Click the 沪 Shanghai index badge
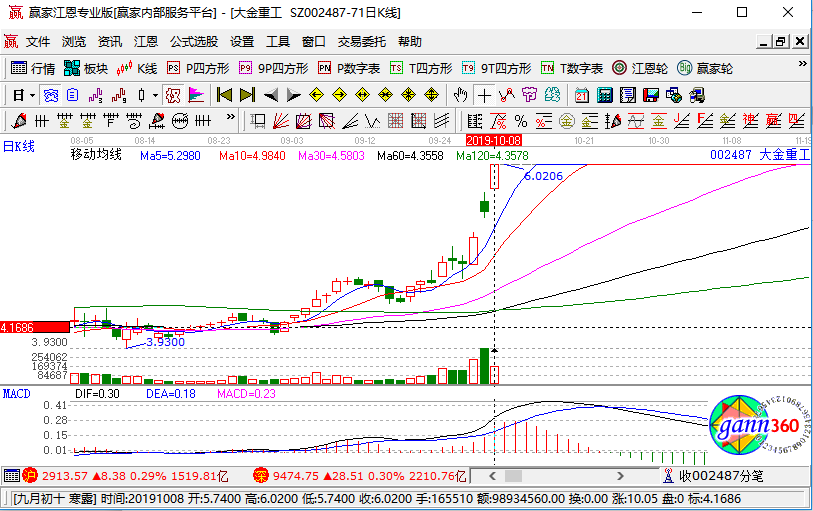 click(30, 475)
